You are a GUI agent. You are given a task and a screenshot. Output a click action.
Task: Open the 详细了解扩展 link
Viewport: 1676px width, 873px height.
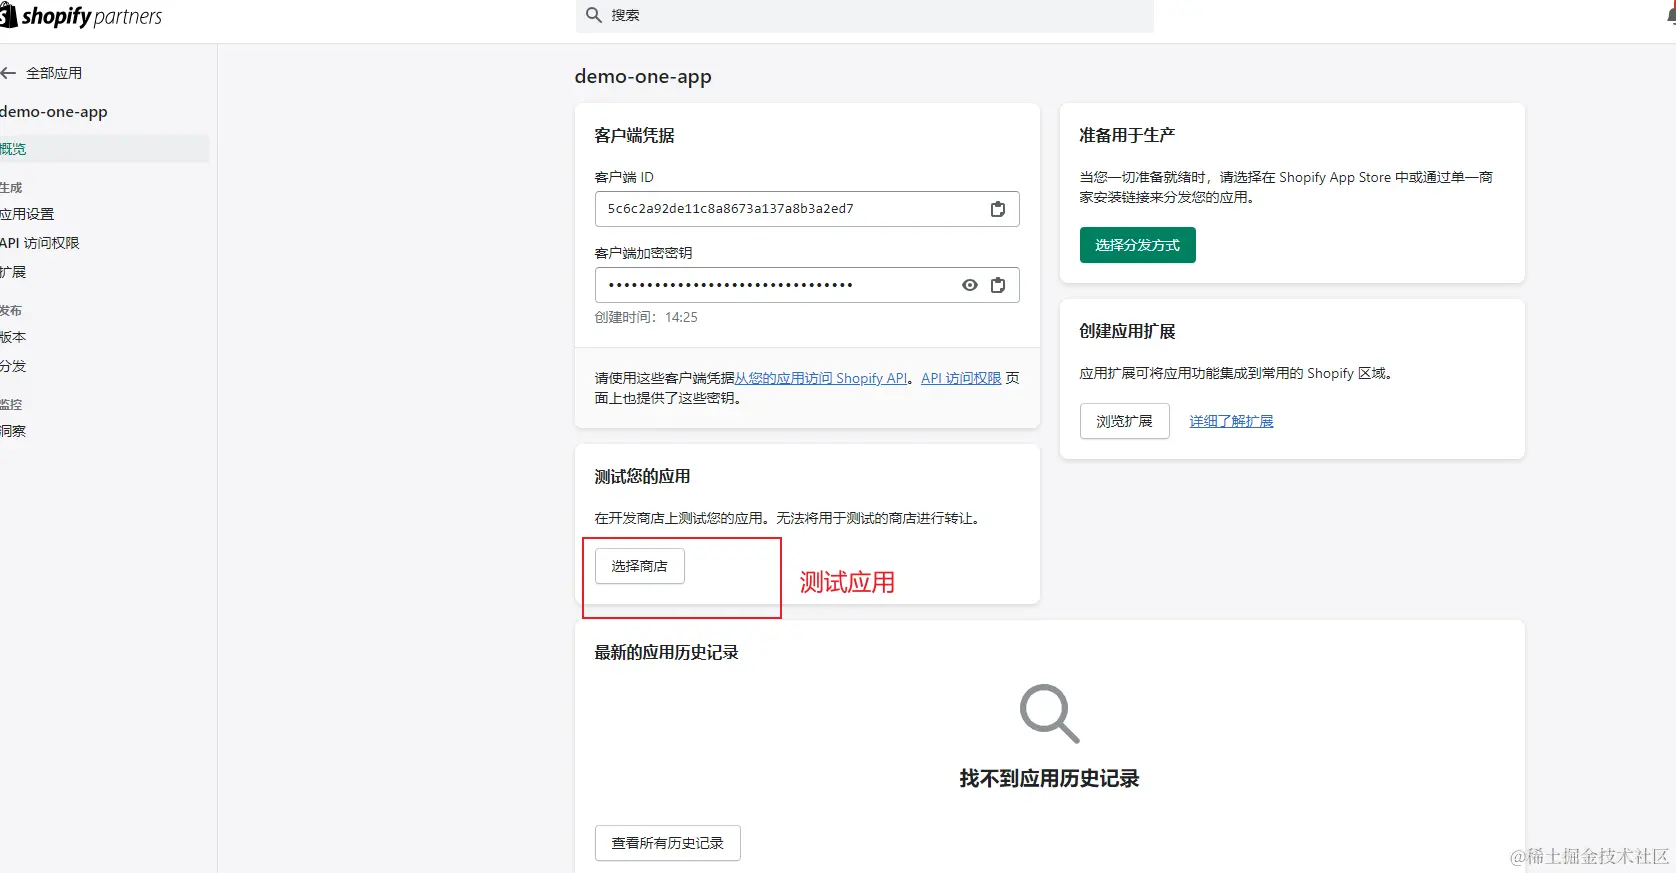(1231, 421)
